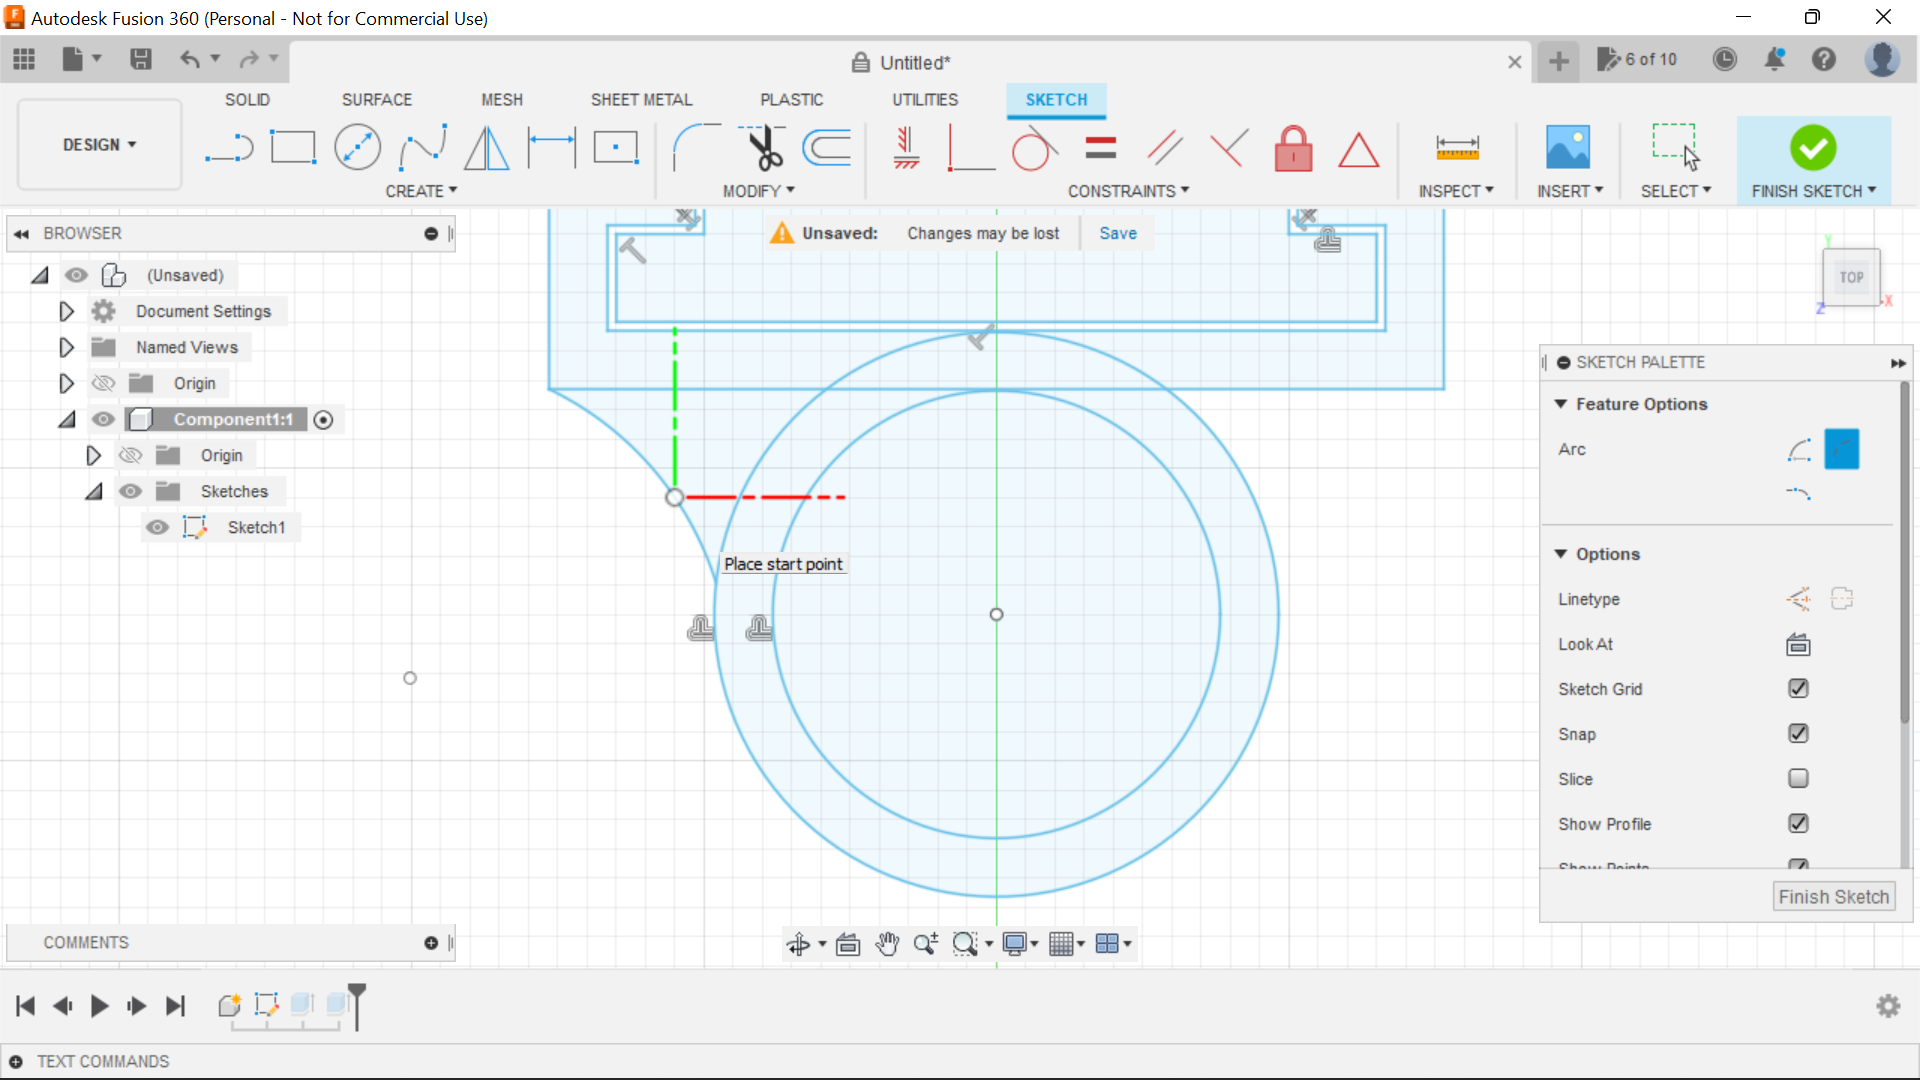Activate the Pan tool in navigation bar
This screenshot has height=1080, width=1920.
click(x=888, y=943)
